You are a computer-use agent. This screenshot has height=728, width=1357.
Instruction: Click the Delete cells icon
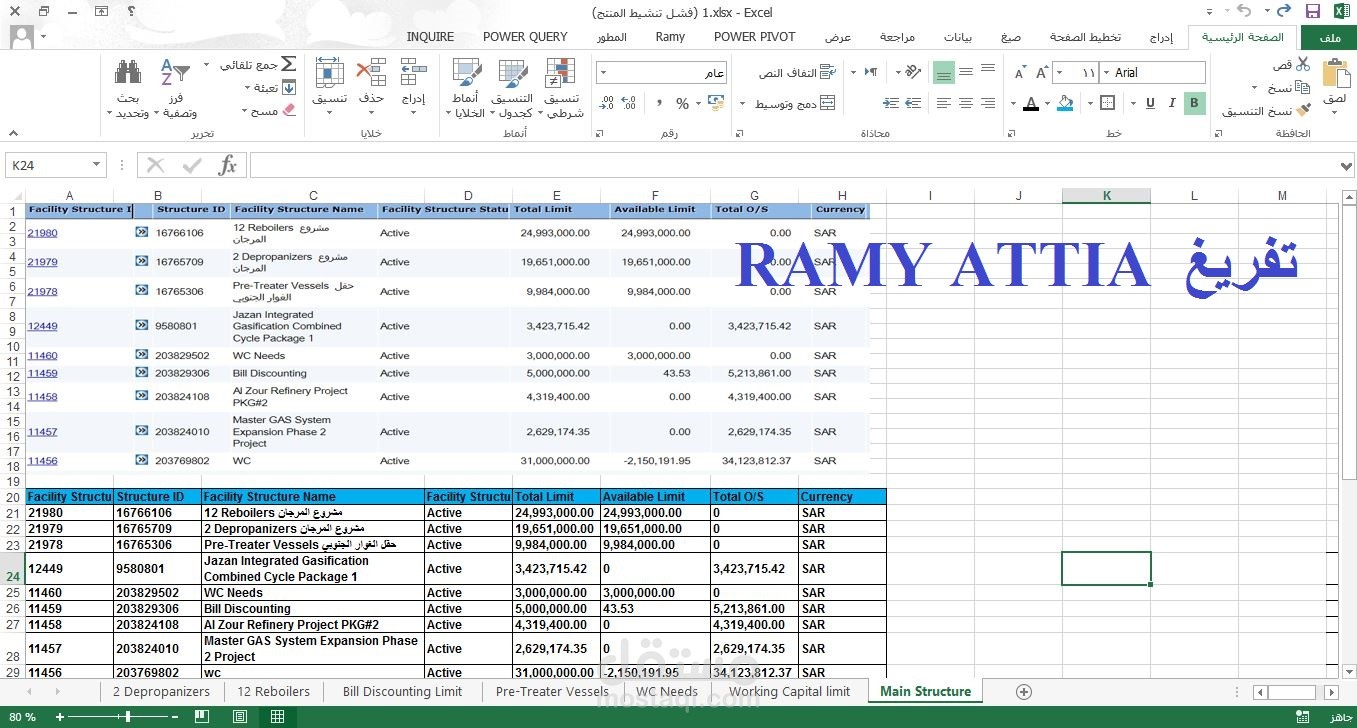point(371,73)
